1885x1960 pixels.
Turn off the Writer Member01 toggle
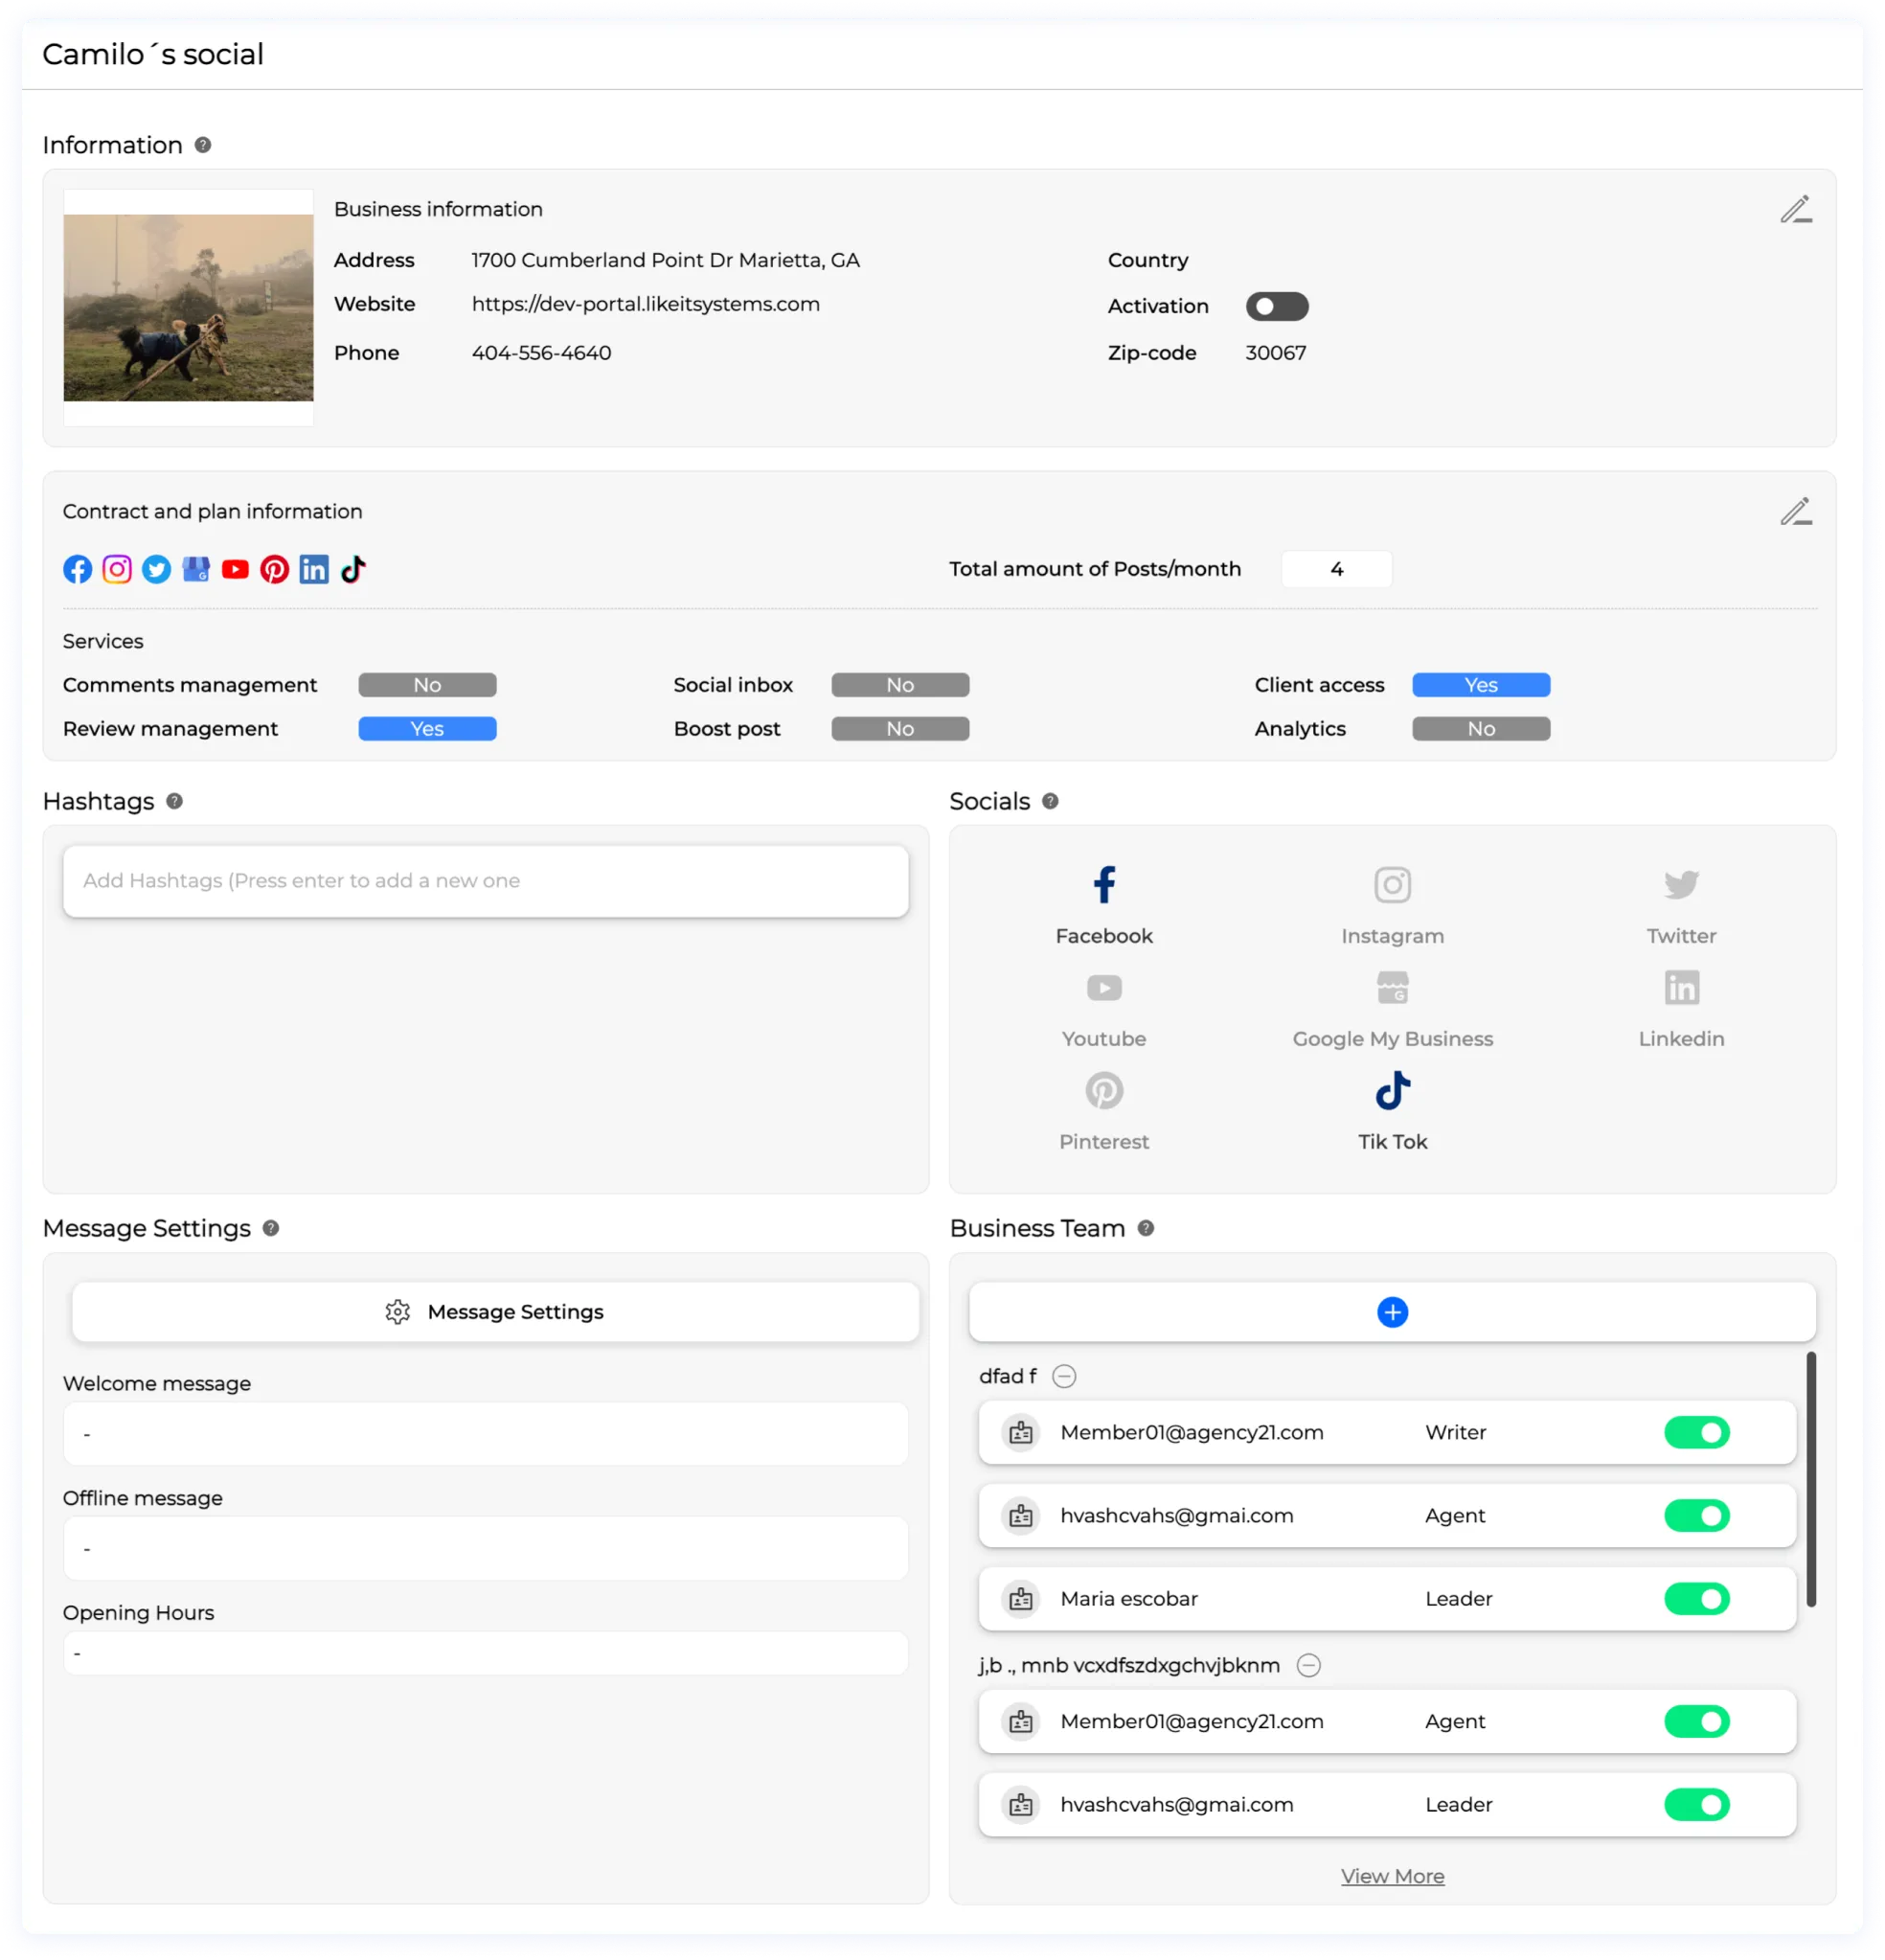1696,1433
